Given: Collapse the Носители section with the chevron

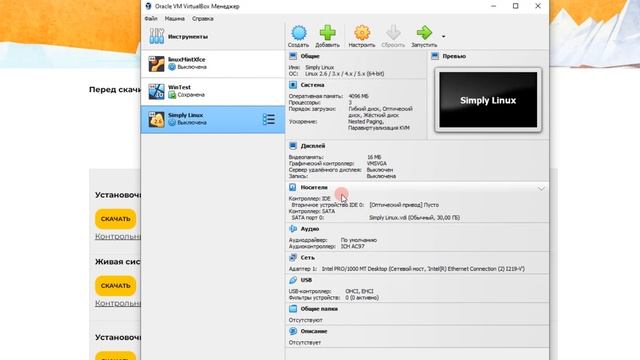Looking at the screenshot, I should pyautogui.click(x=541, y=189).
